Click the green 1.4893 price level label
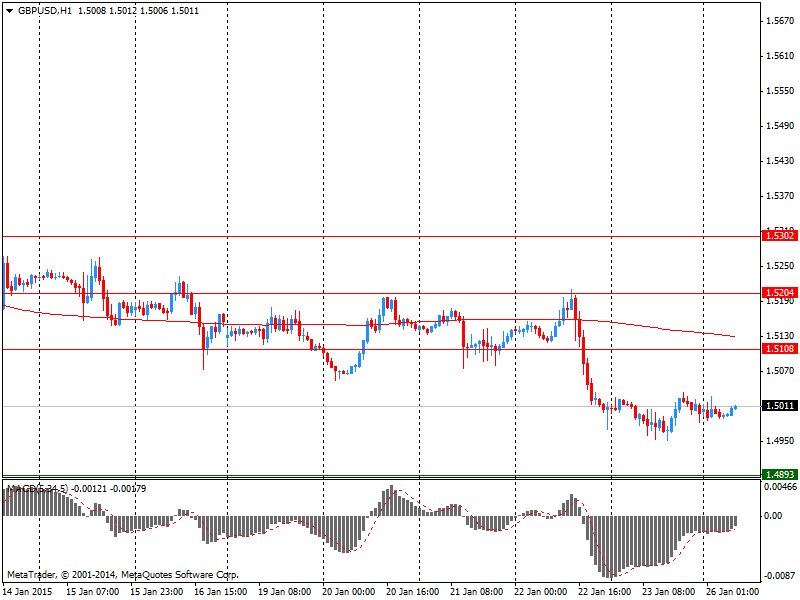 (x=780, y=474)
